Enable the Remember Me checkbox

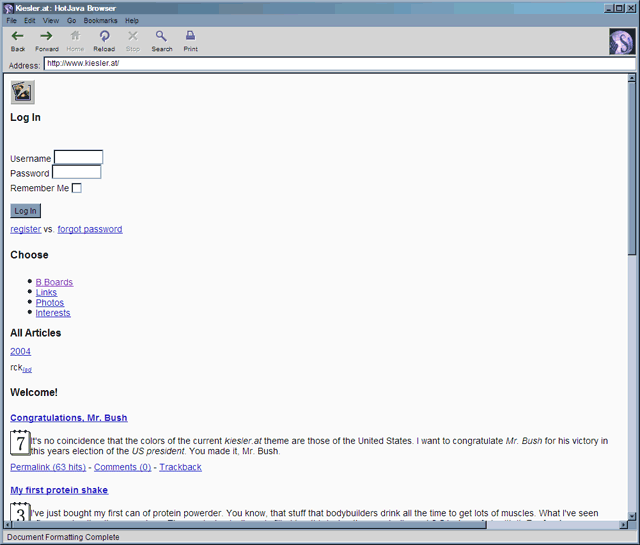[x=77, y=188]
